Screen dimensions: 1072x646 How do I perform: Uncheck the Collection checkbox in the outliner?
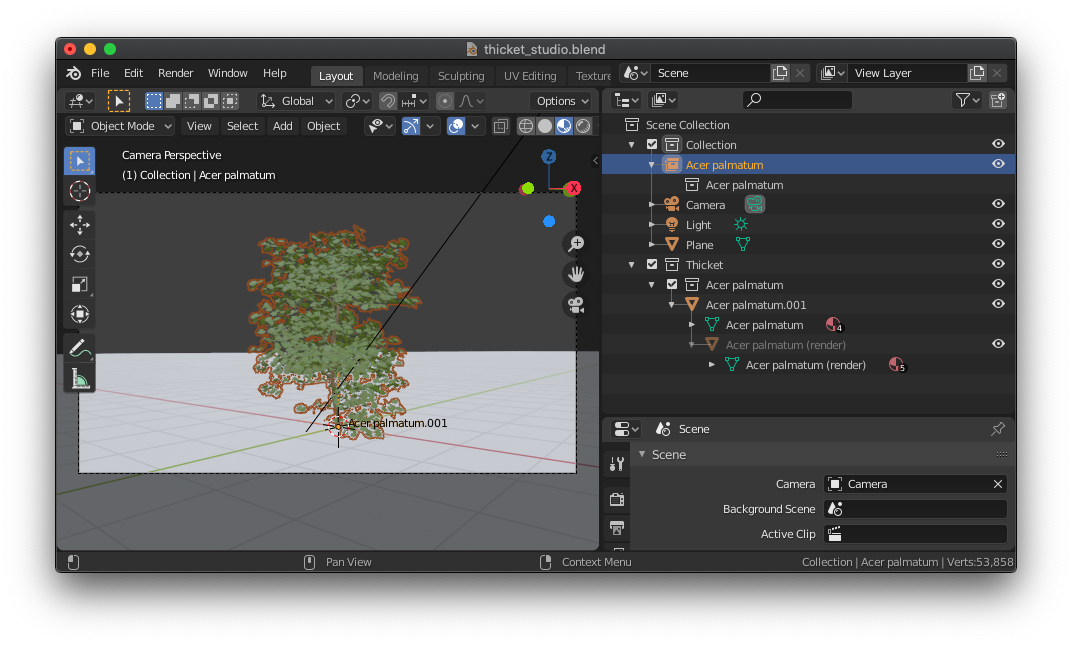[x=652, y=145]
